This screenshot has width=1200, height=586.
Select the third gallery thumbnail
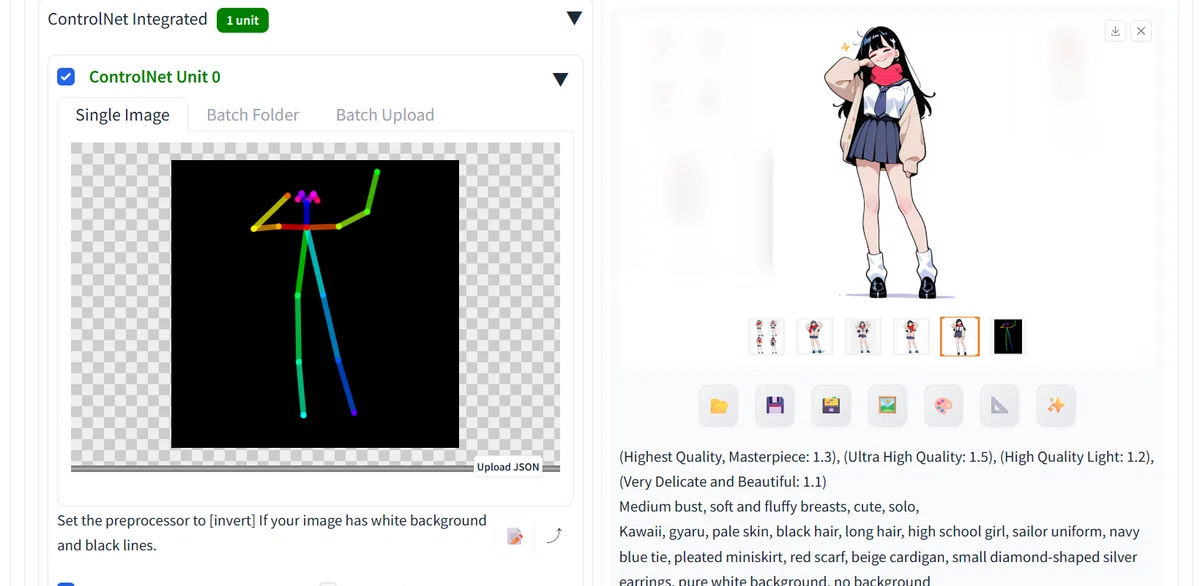[x=863, y=337]
